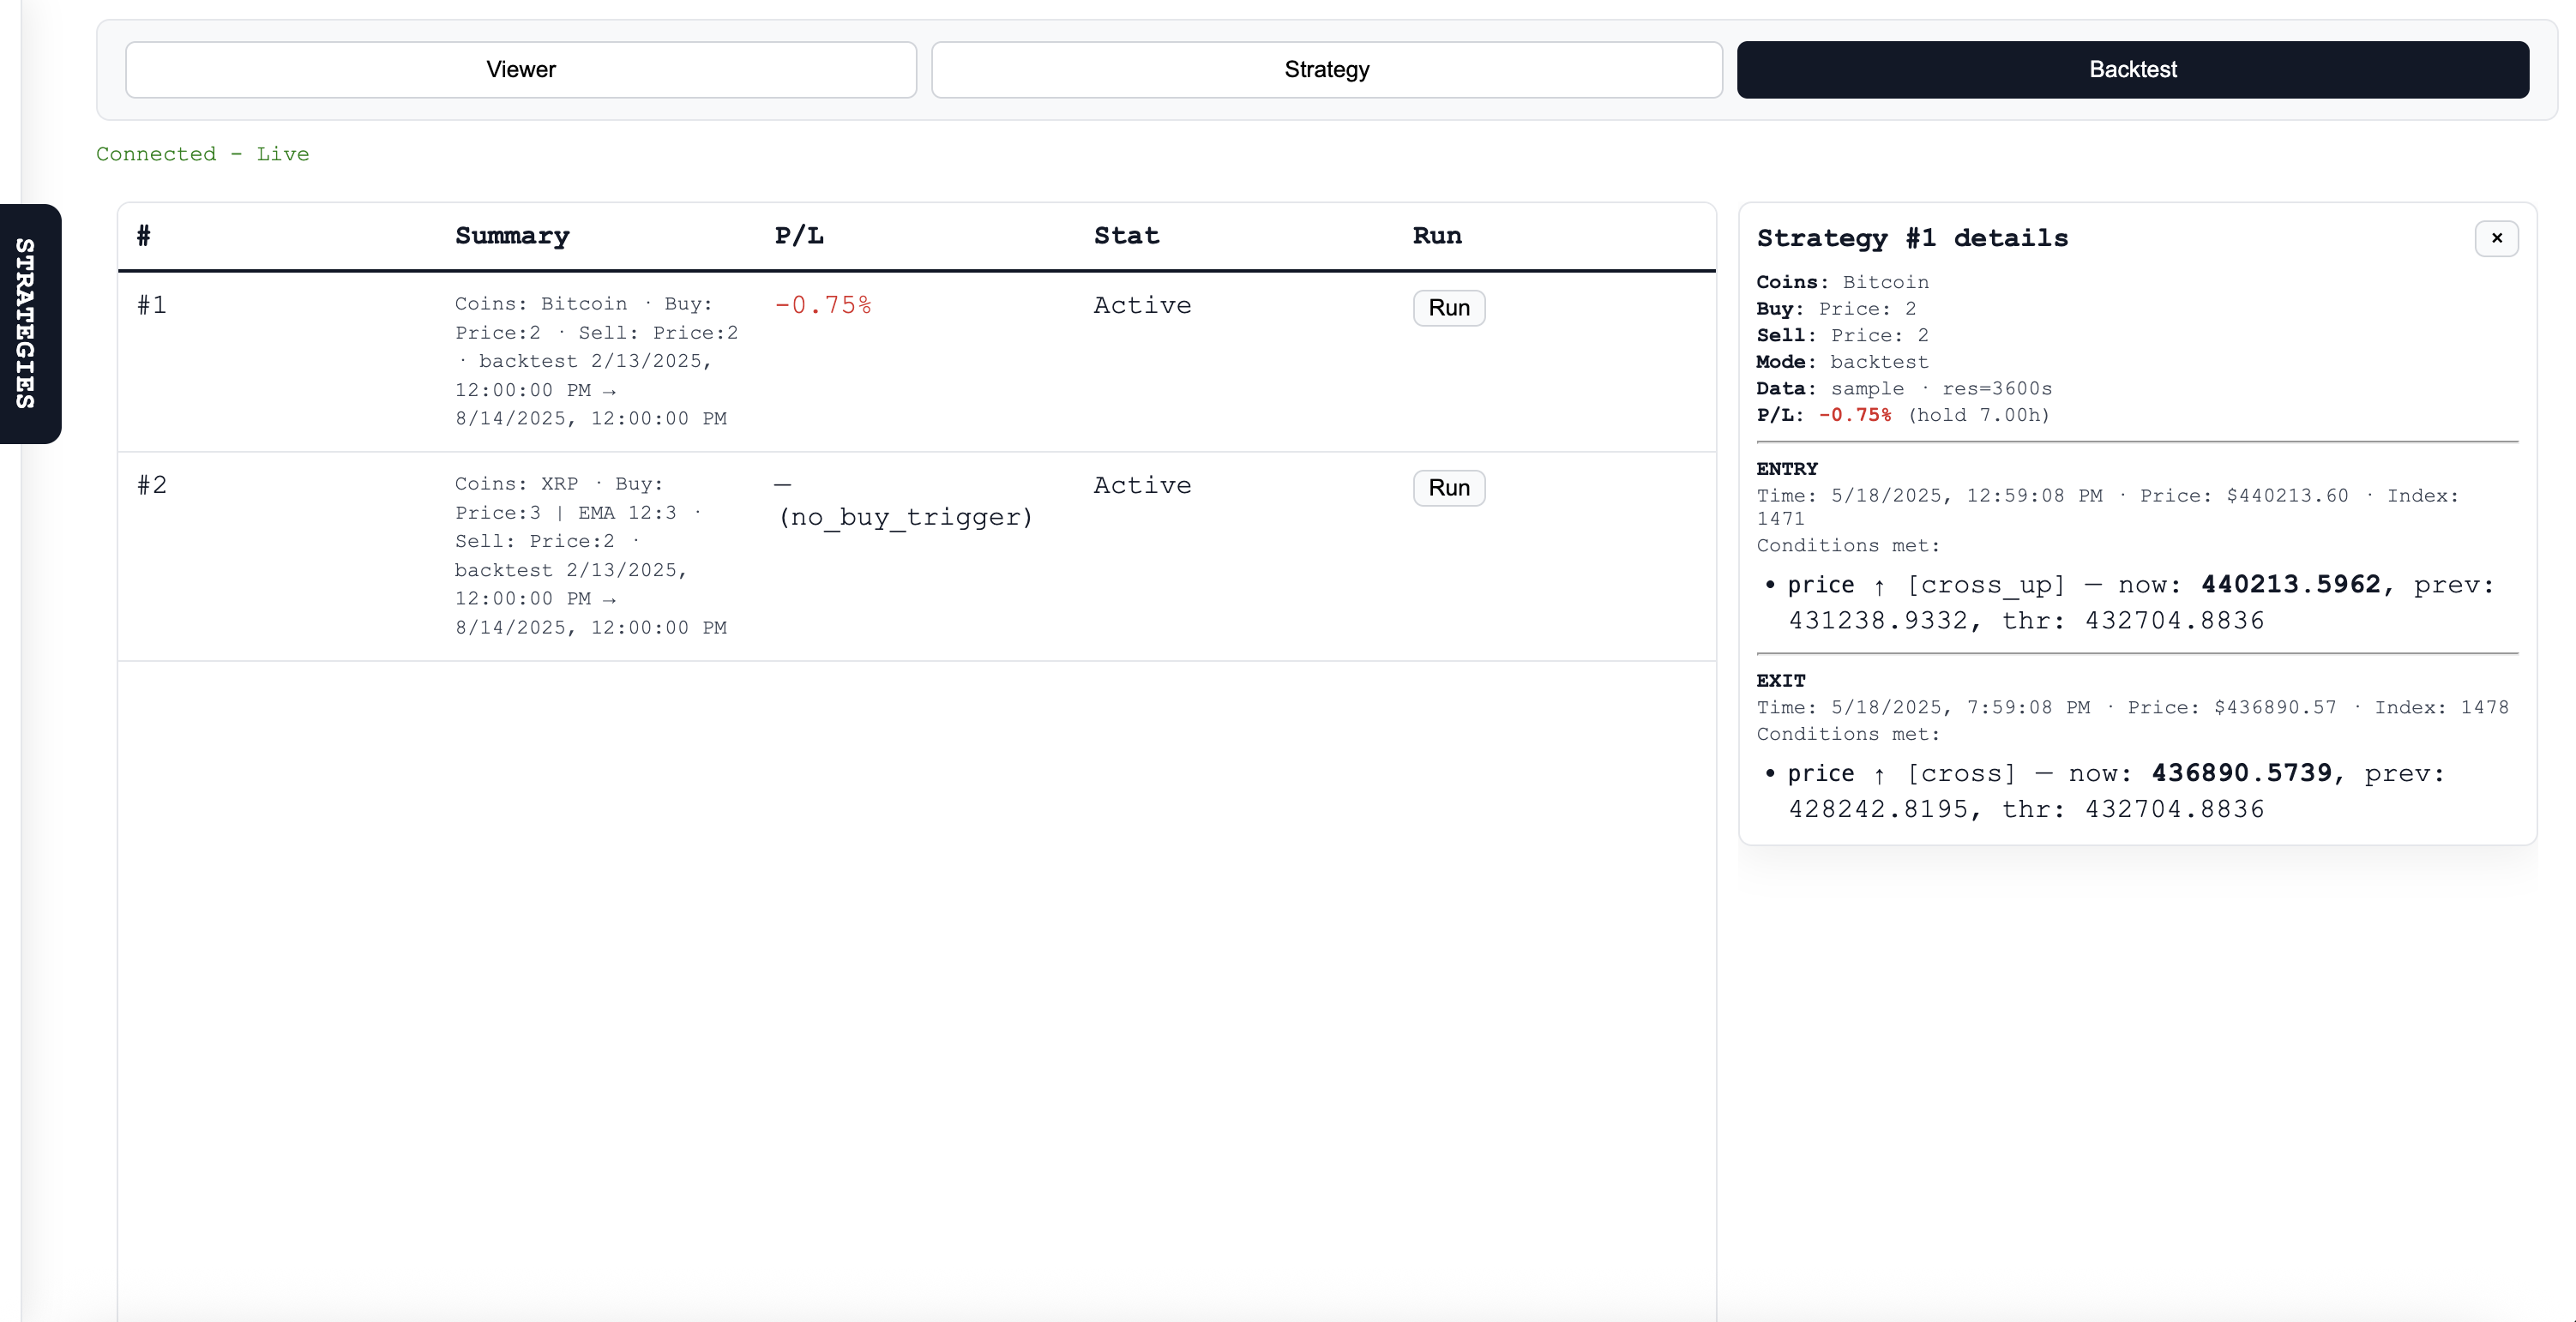Run strategy #1 backtest
This screenshot has width=2576, height=1322.
pos(1448,307)
